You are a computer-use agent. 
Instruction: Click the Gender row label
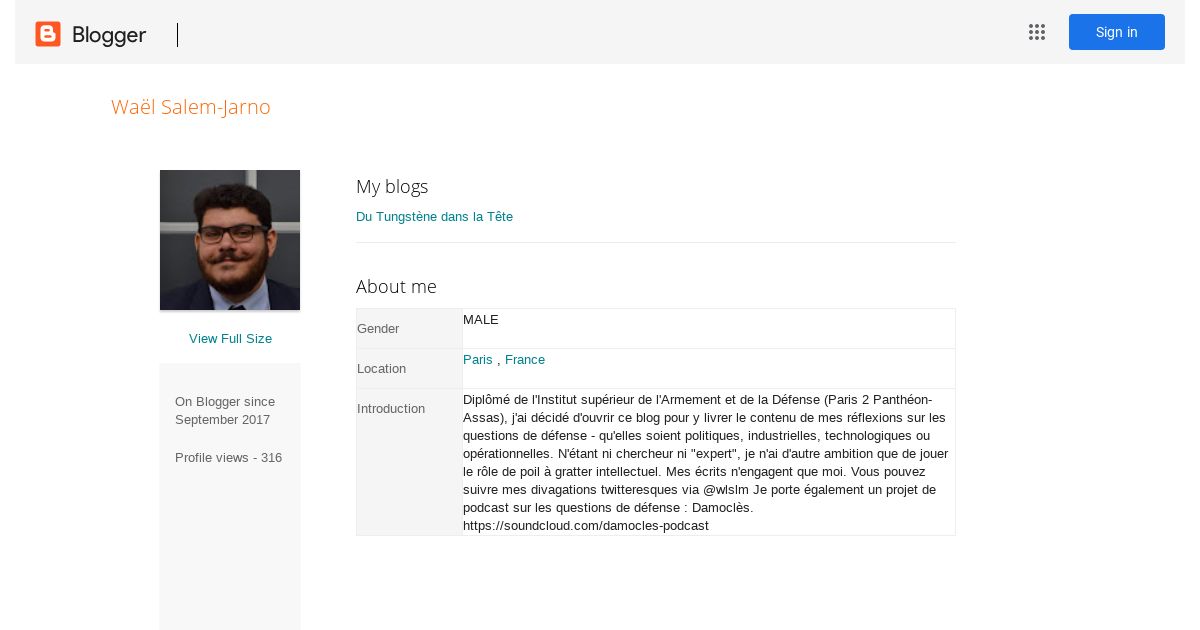pyautogui.click(x=378, y=329)
